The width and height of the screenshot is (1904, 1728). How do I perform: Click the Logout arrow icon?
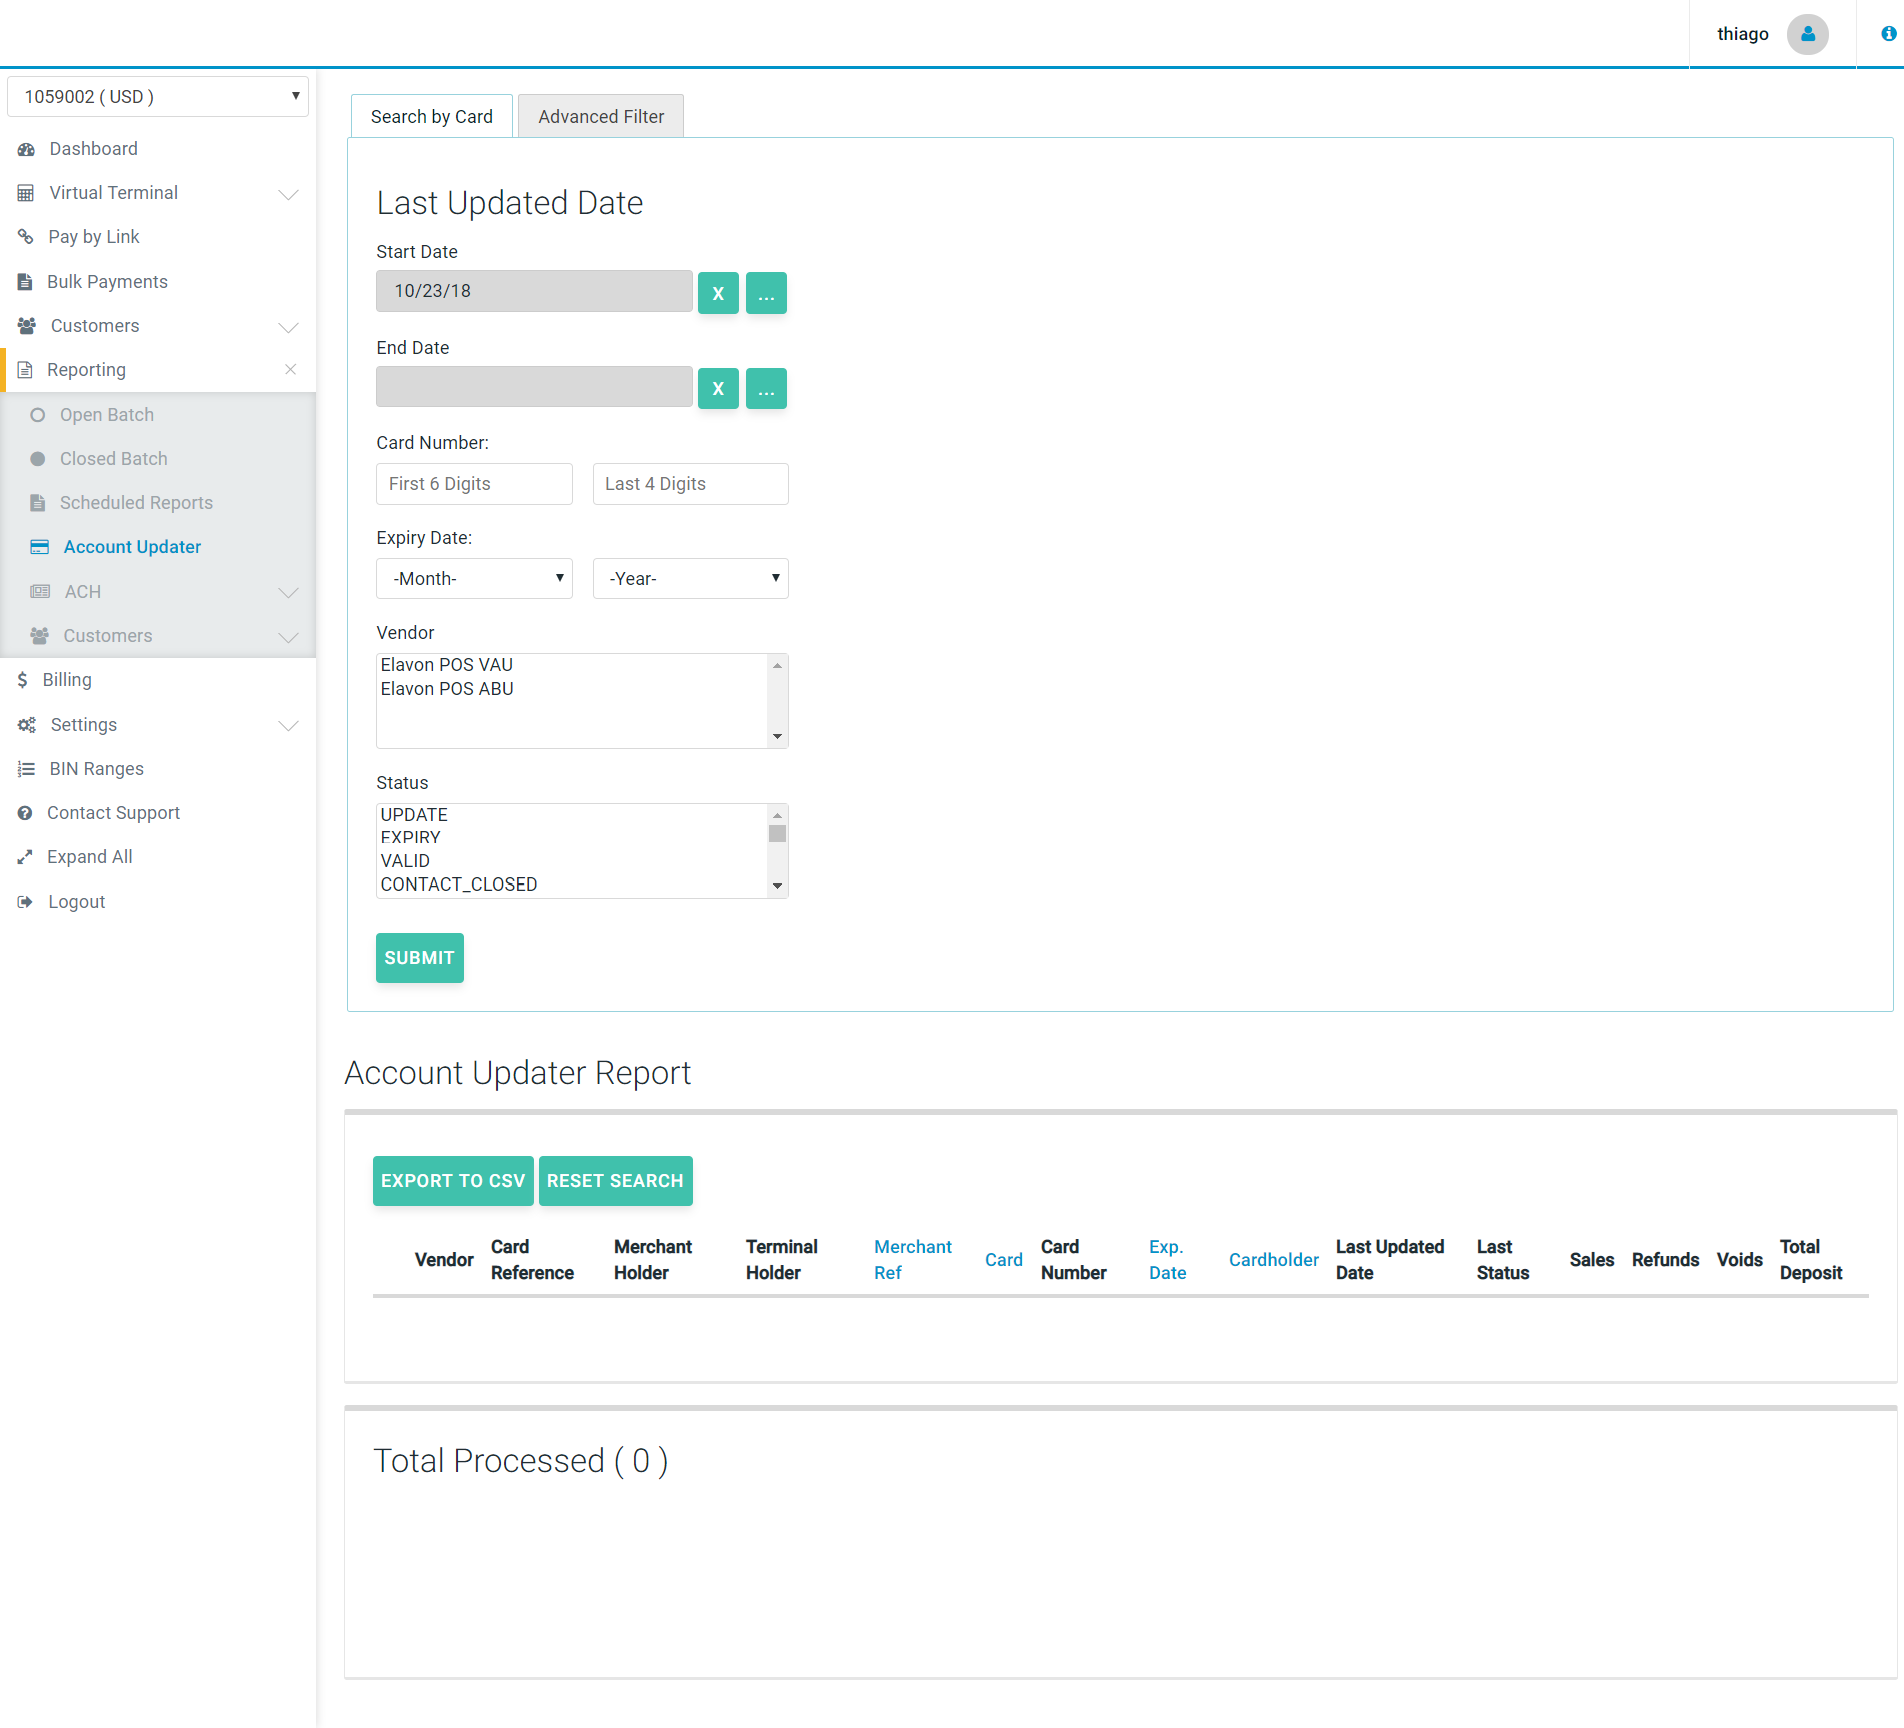[x=26, y=902]
